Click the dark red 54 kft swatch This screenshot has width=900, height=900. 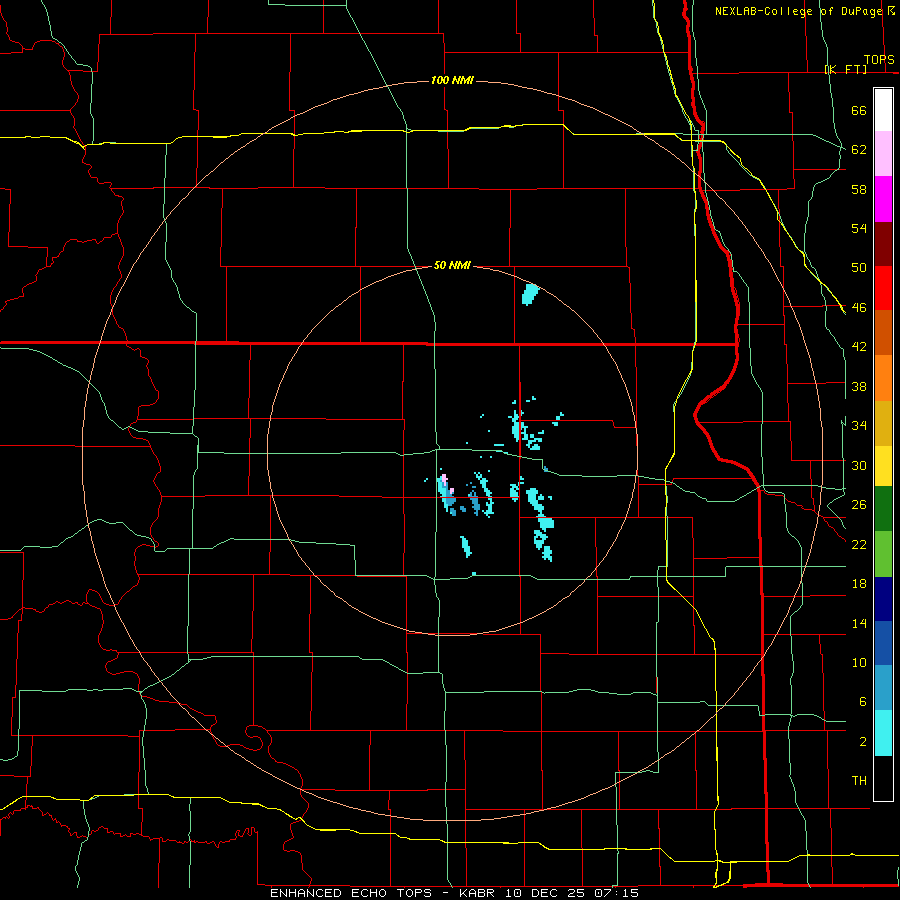pos(883,243)
